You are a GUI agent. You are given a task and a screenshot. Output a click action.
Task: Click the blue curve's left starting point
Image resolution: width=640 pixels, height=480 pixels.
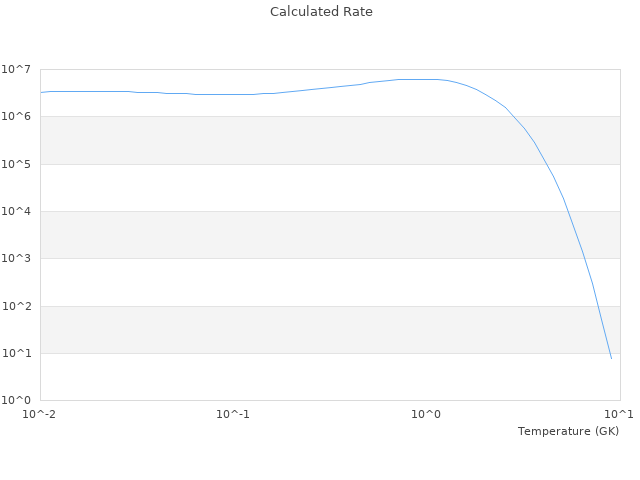coord(41,93)
